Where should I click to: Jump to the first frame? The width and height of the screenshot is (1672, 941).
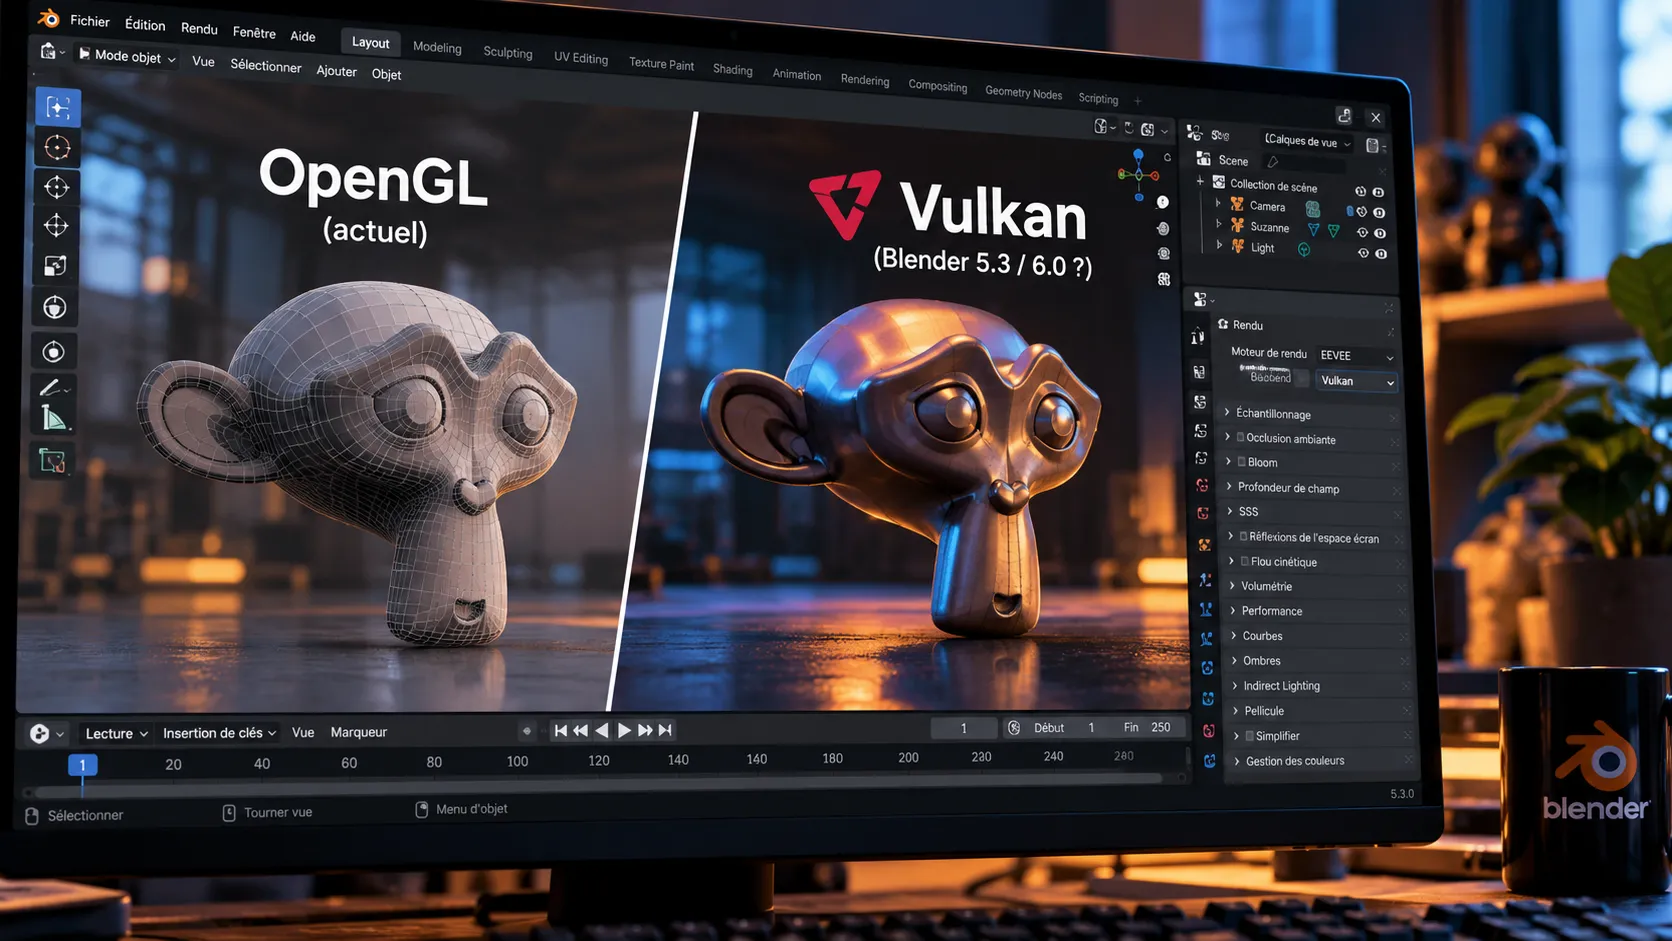[560, 730]
